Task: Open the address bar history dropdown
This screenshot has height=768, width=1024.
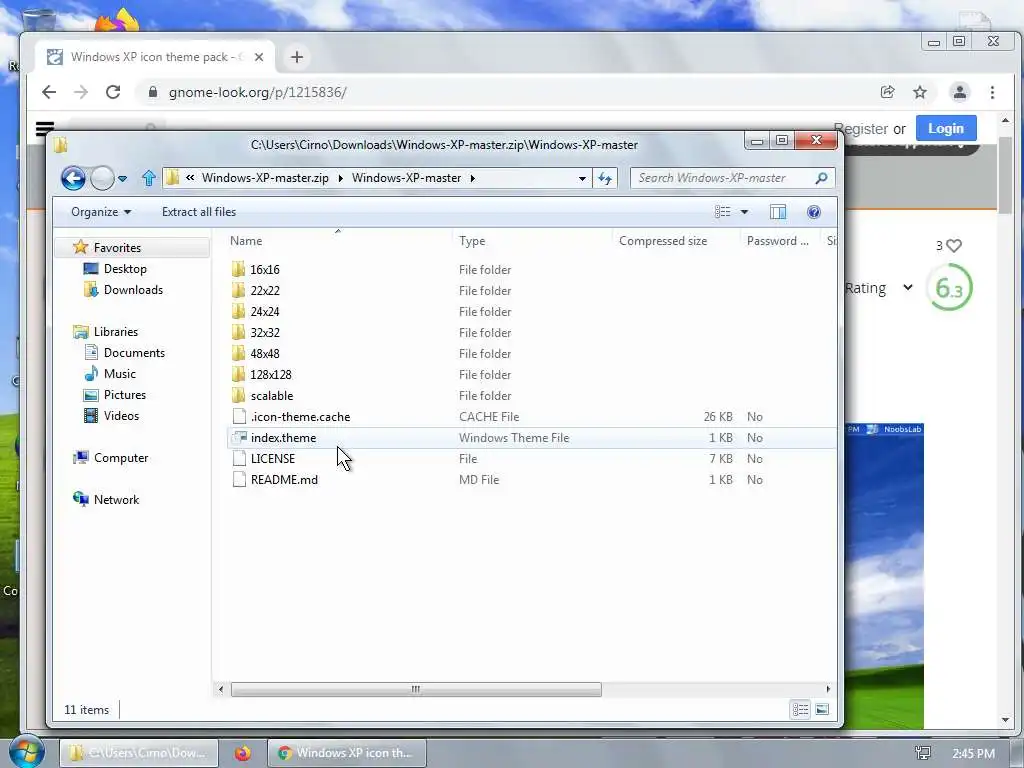Action: (582, 178)
